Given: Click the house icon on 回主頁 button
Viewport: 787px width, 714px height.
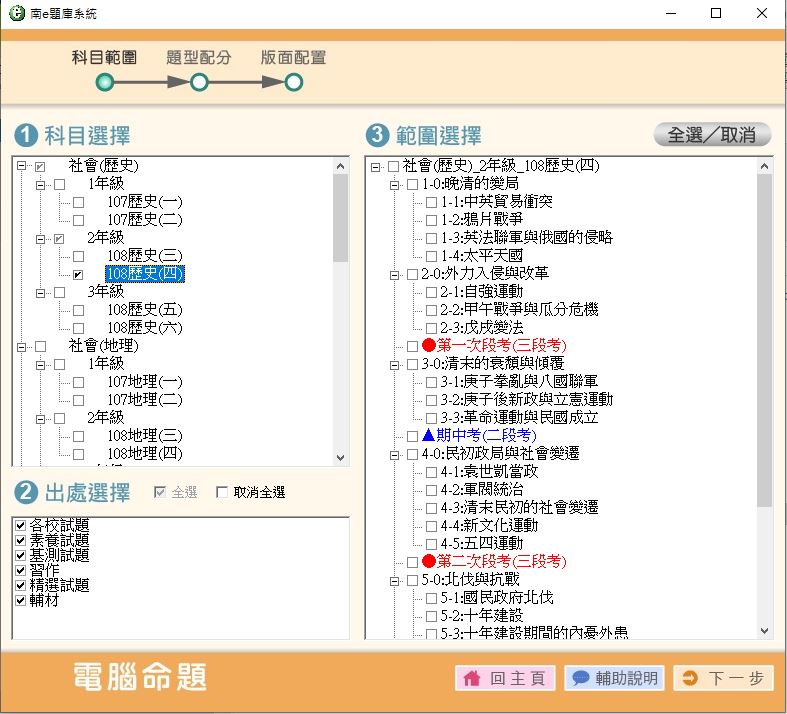Looking at the screenshot, I should [x=471, y=678].
